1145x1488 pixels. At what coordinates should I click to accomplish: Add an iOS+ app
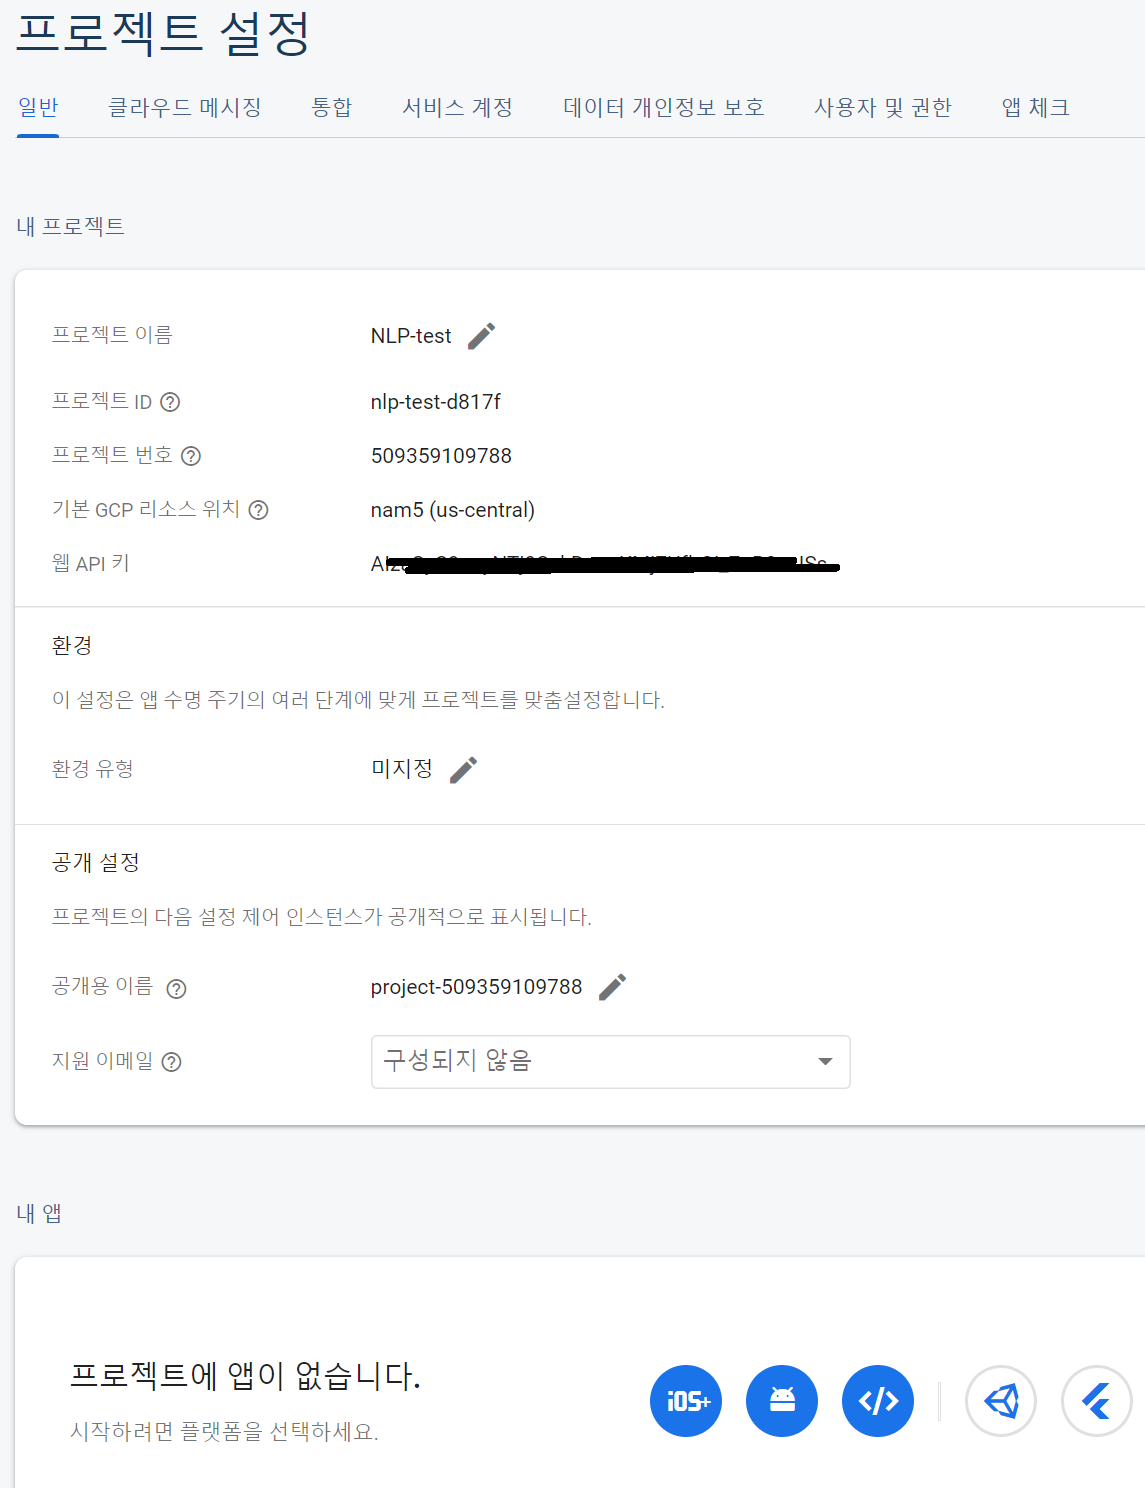pyautogui.click(x=686, y=1401)
